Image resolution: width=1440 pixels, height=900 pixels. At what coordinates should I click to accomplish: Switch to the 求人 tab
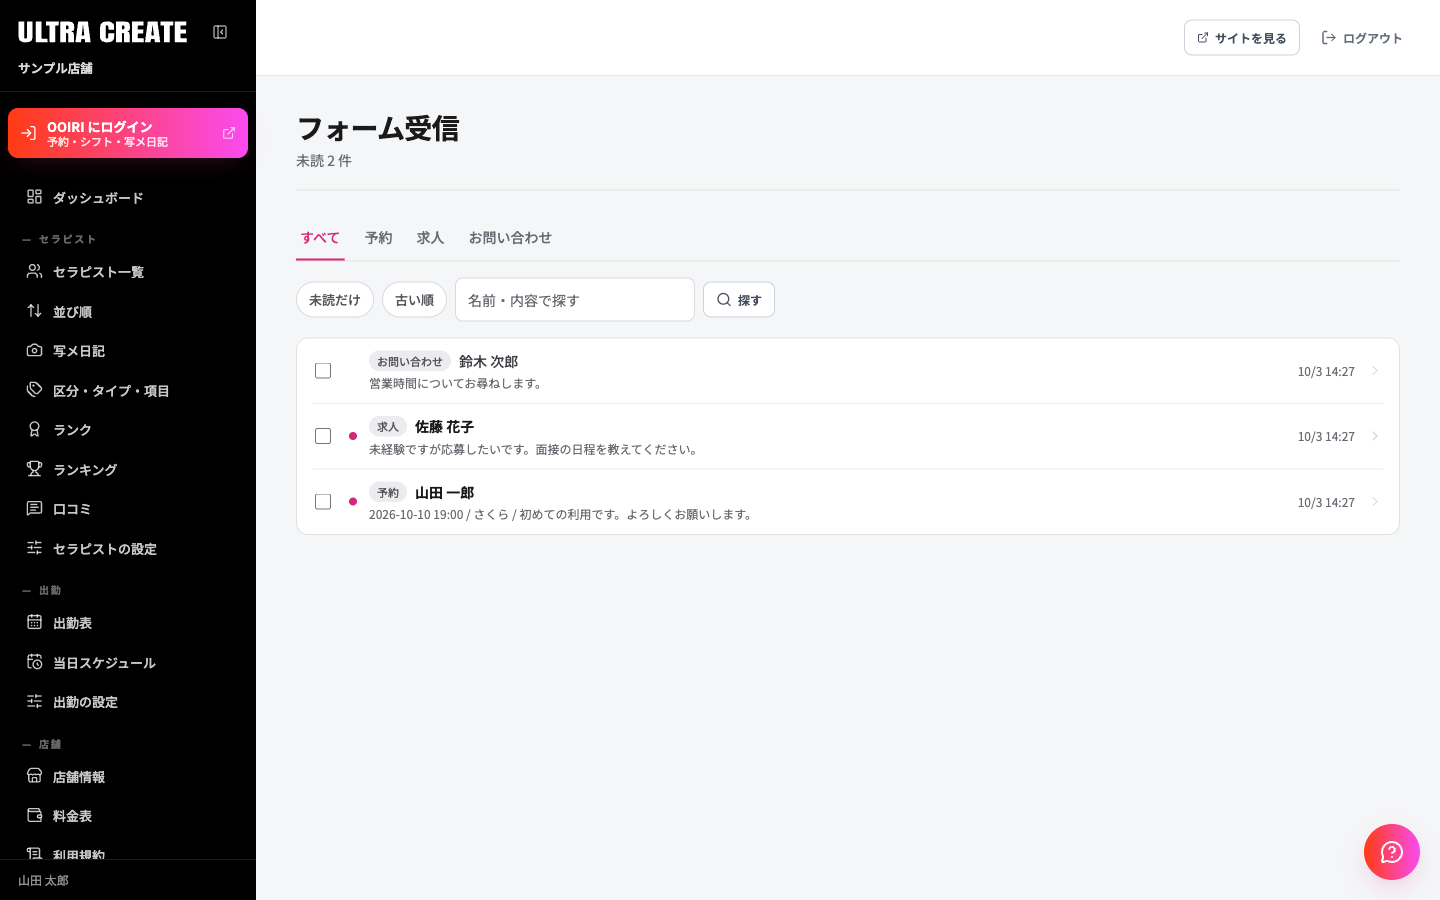(x=430, y=238)
